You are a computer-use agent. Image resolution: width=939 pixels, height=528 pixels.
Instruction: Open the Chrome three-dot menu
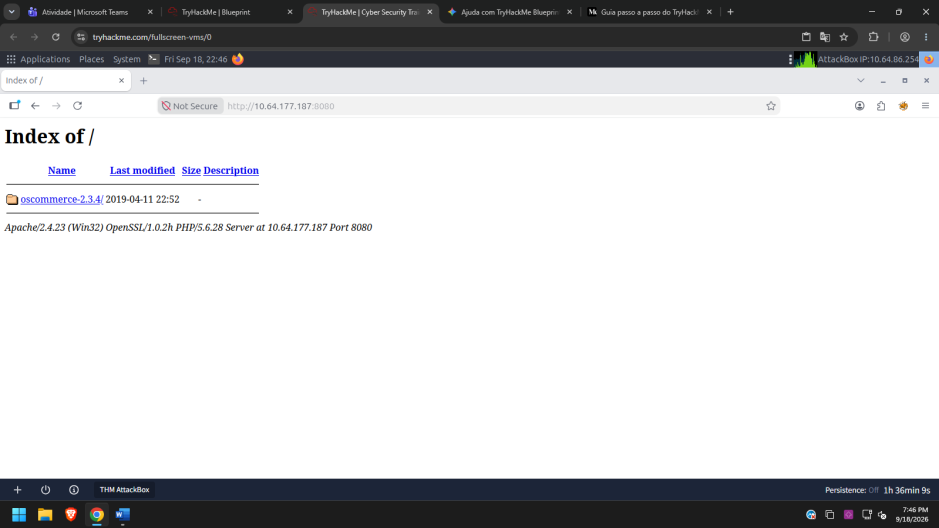(926, 37)
